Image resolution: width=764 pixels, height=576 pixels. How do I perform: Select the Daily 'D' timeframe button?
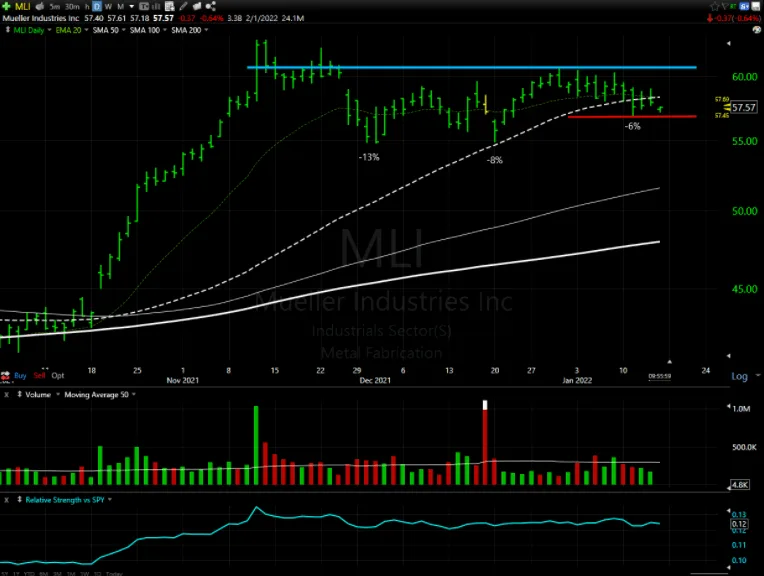(x=97, y=6)
